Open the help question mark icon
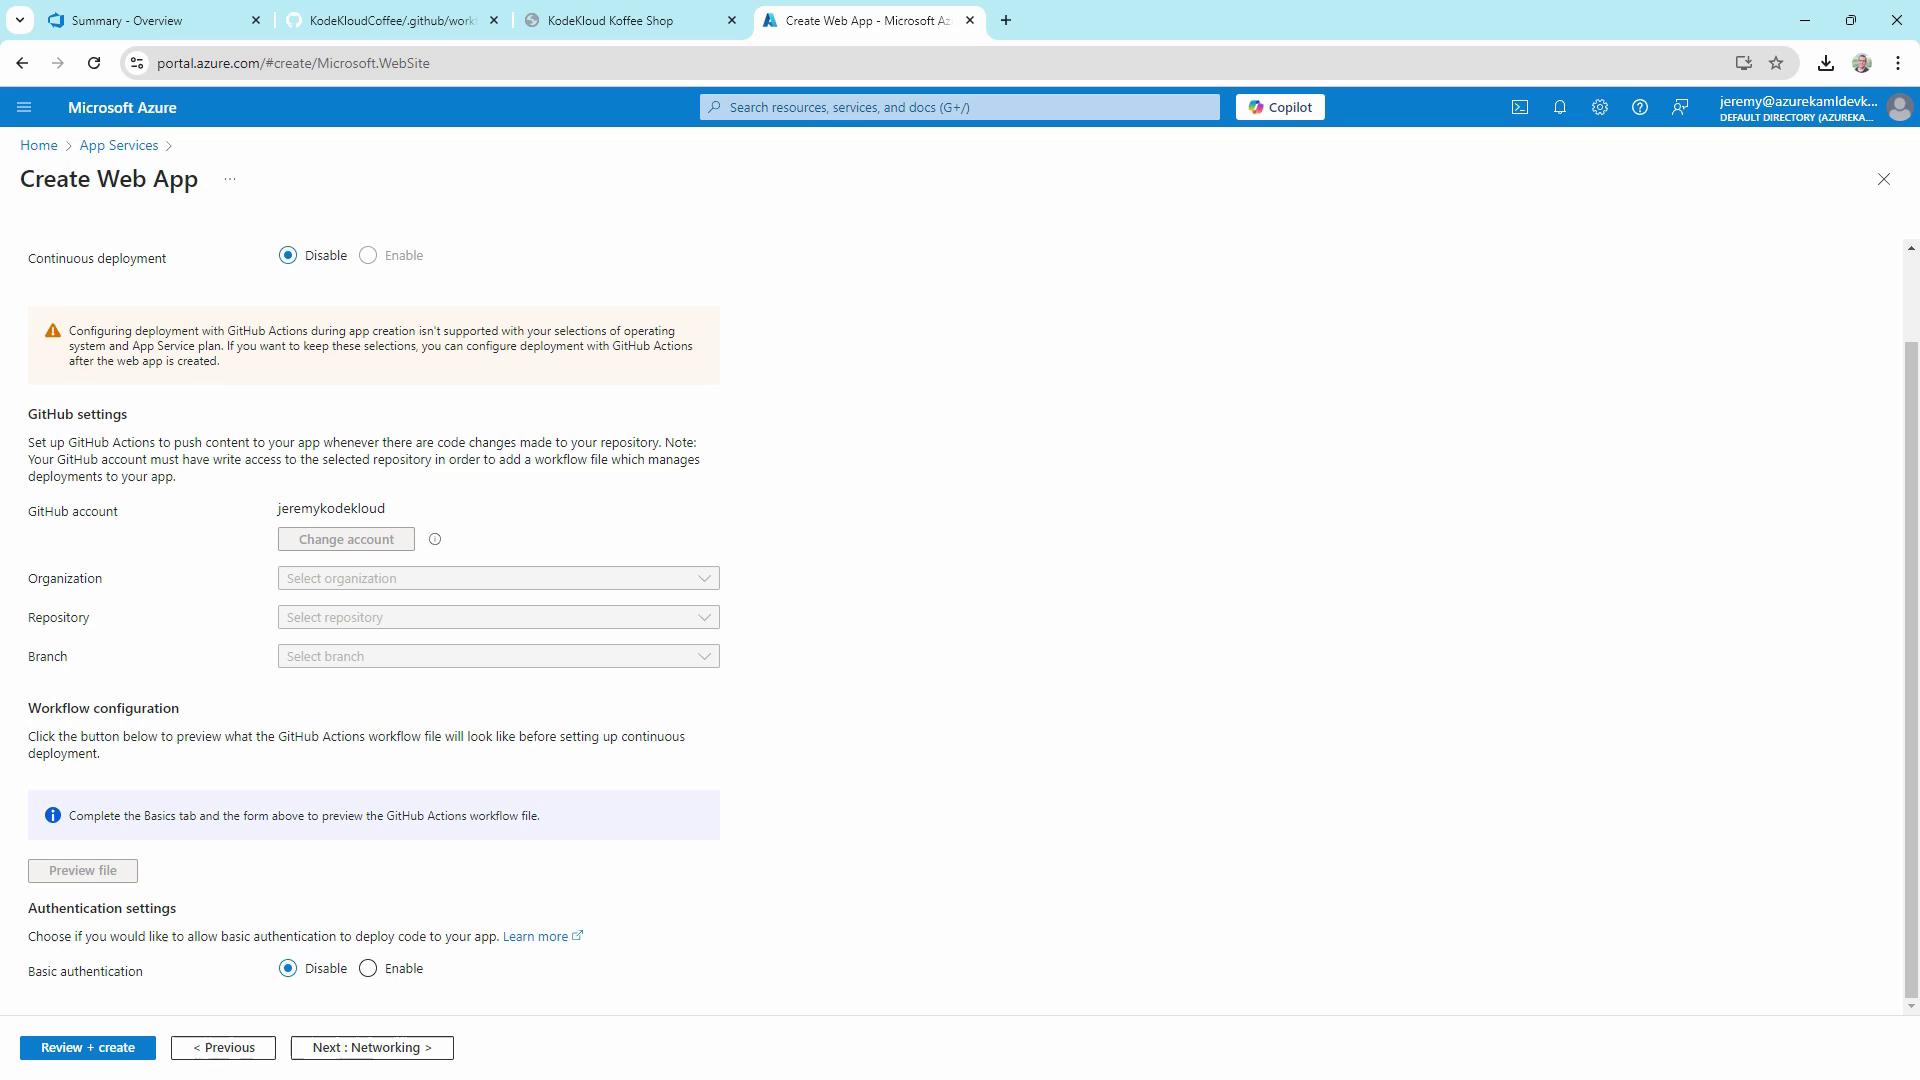1920x1080 pixels. click(1639, 107)
